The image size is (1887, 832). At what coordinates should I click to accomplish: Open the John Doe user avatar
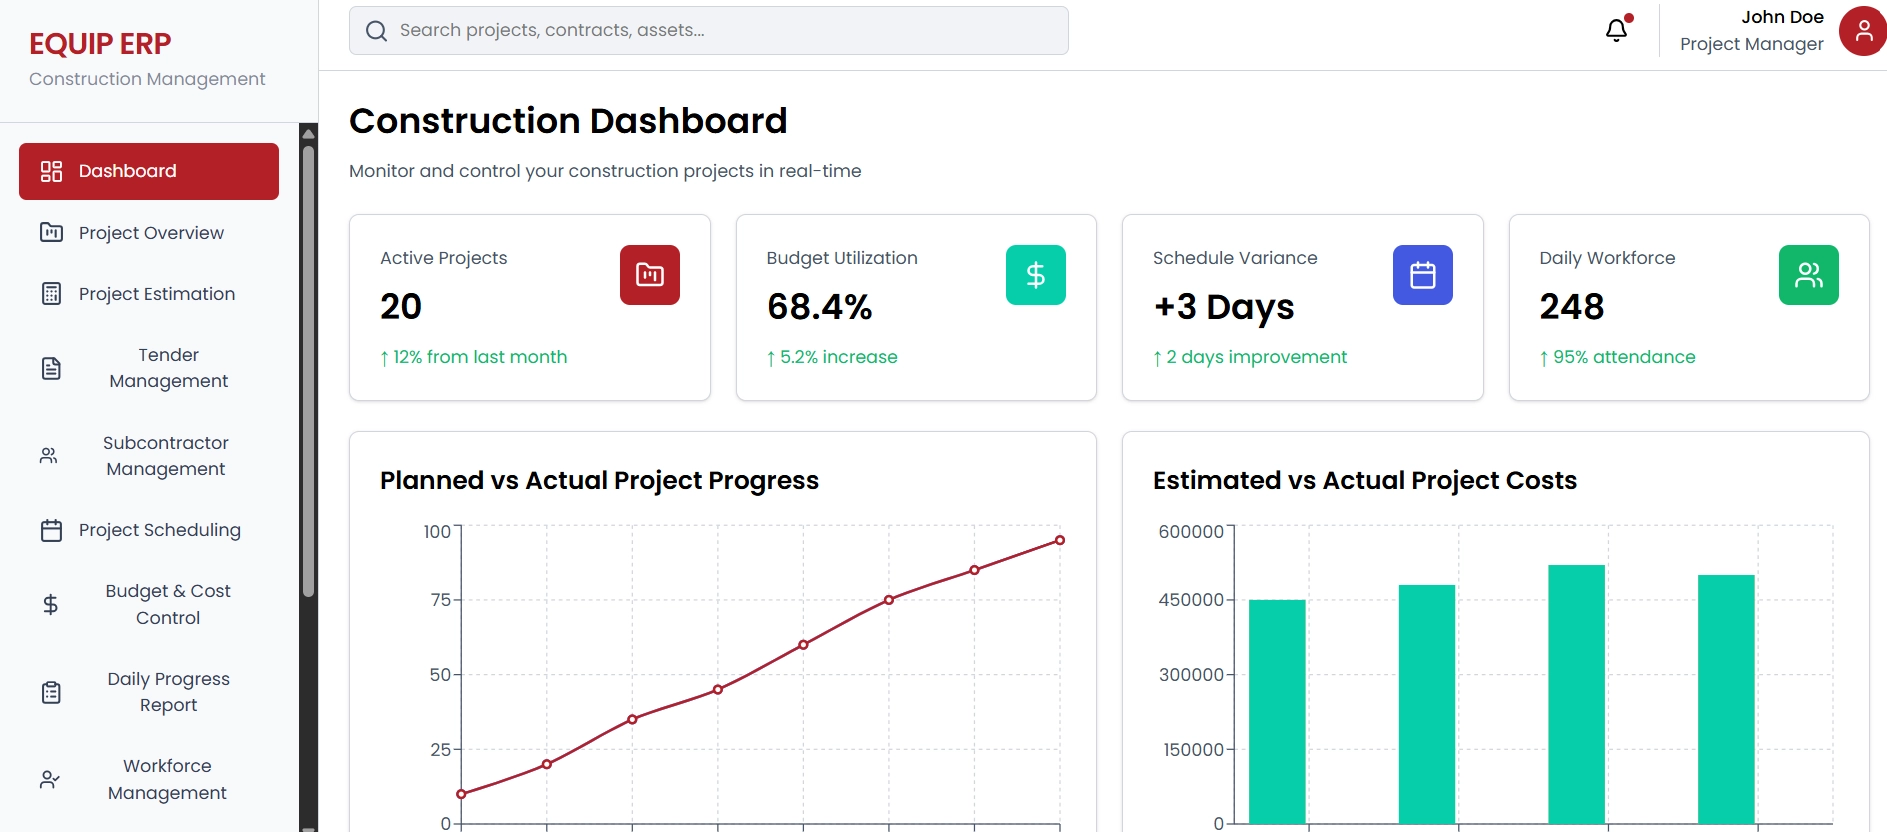pyautogui.click(x=1862, y=31)
